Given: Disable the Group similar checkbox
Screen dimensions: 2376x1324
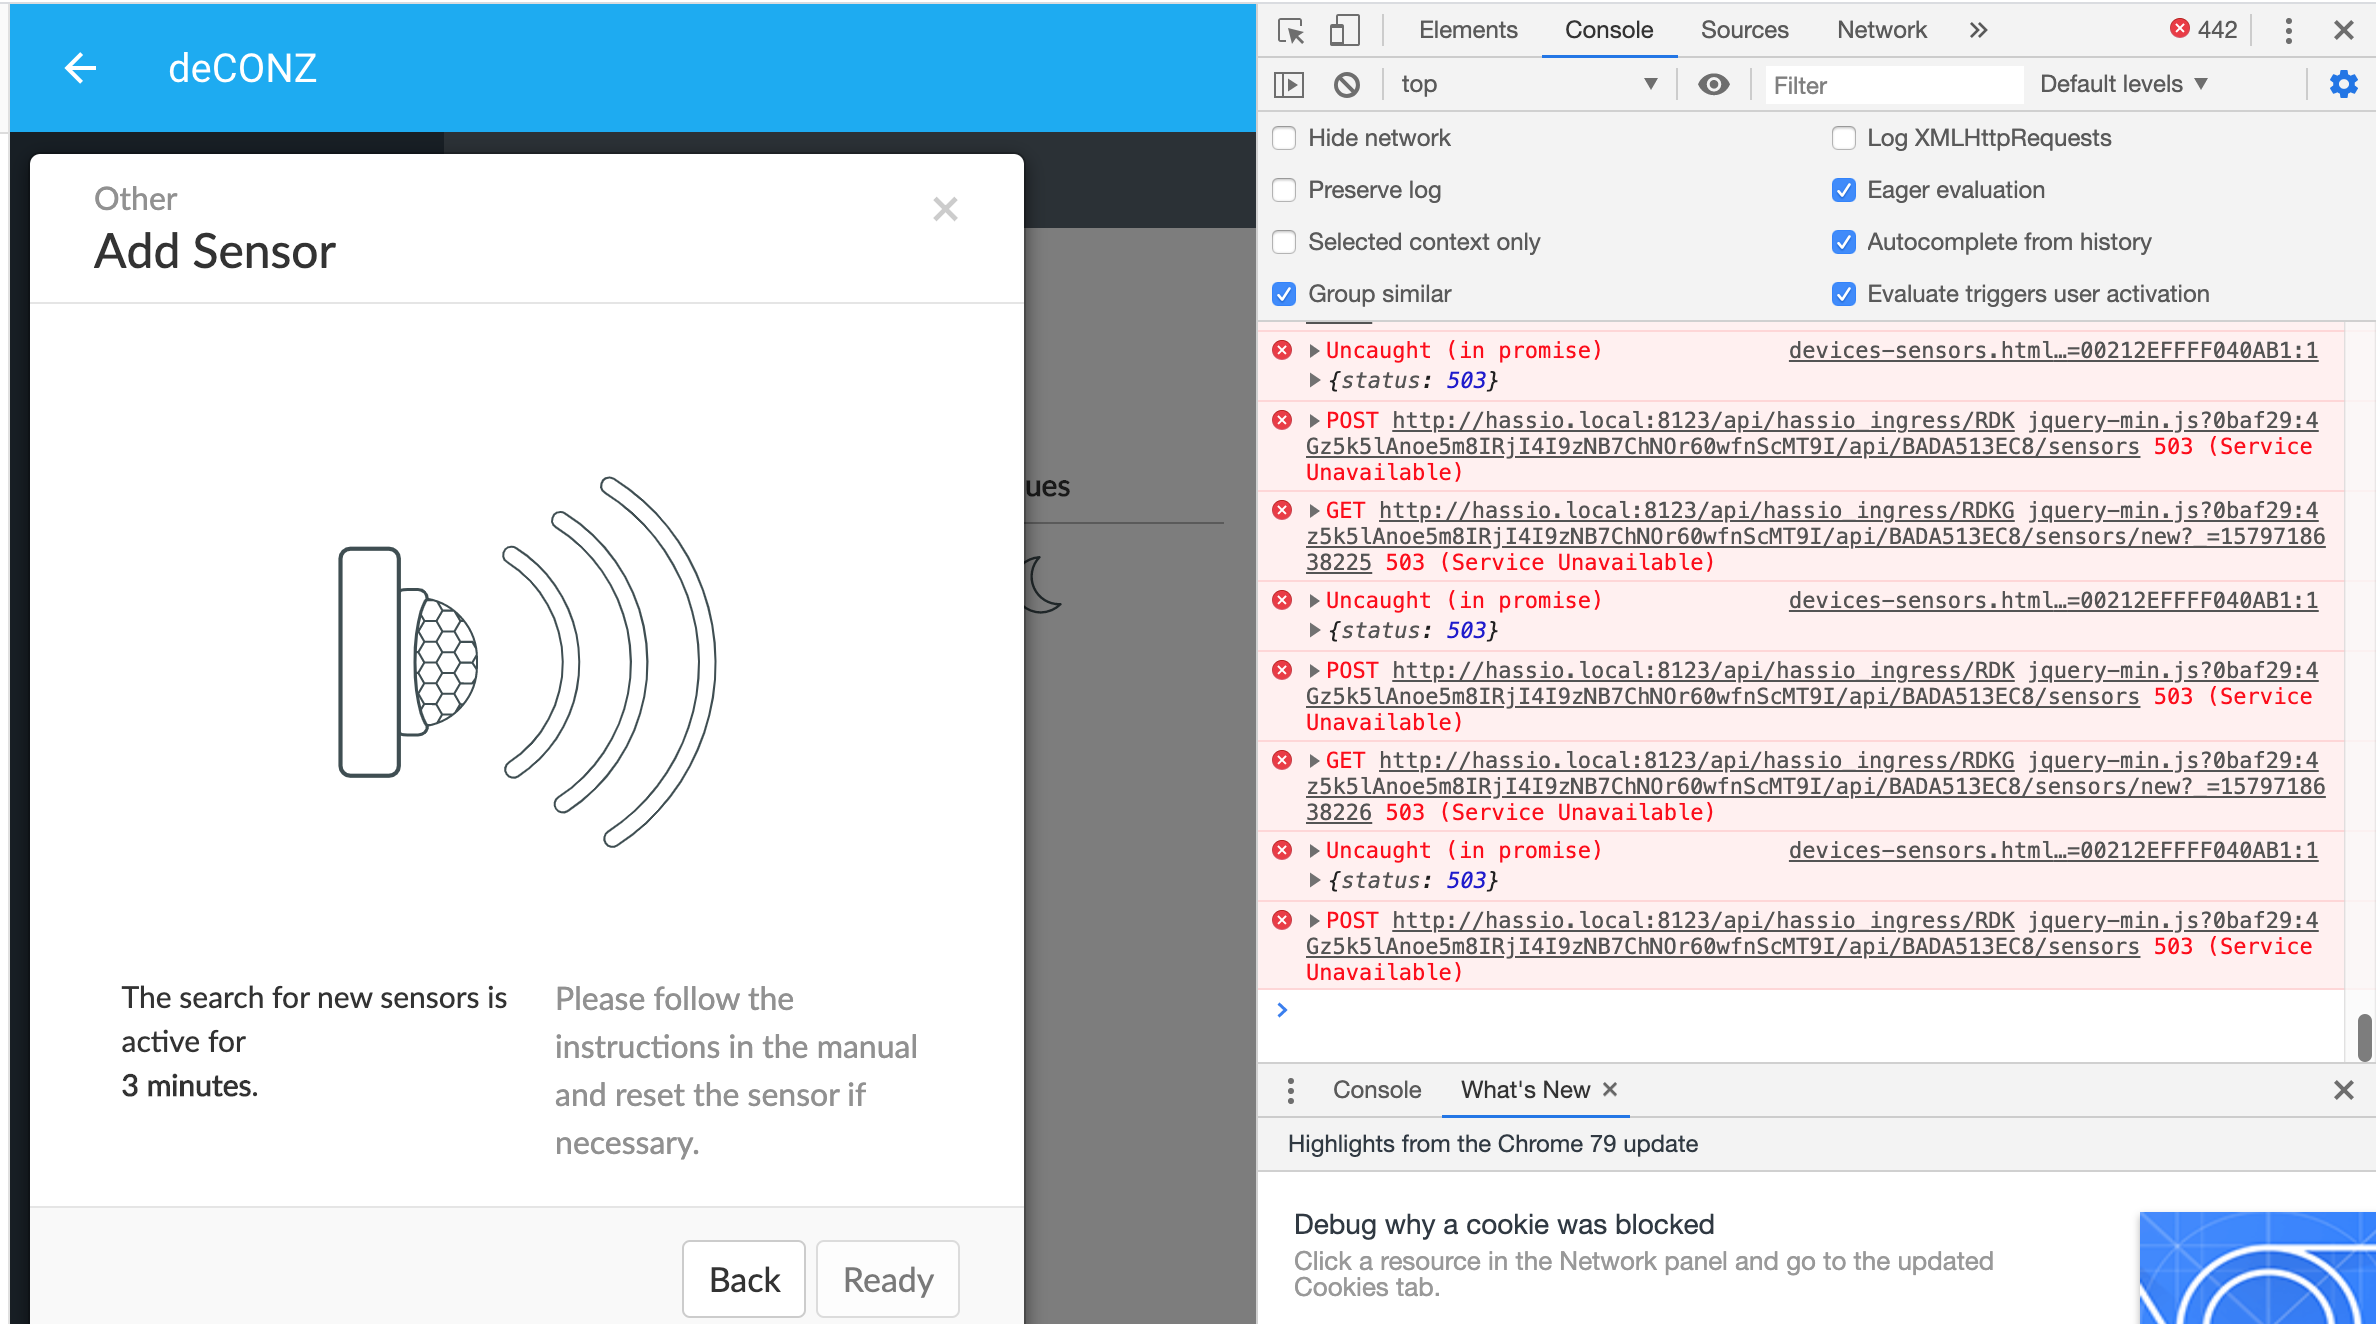Looking at the screenshot, I should [1284, 293].
